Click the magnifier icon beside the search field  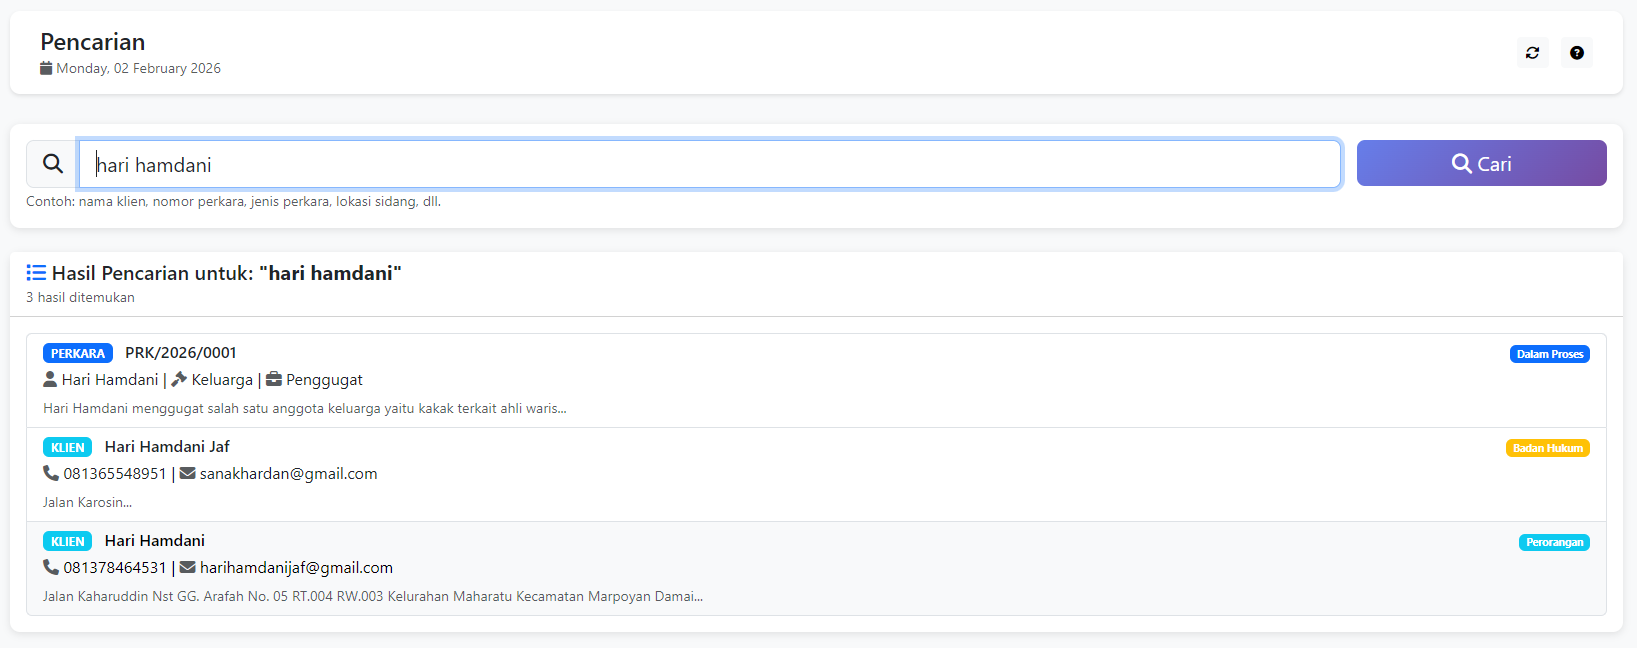[53, 164]
